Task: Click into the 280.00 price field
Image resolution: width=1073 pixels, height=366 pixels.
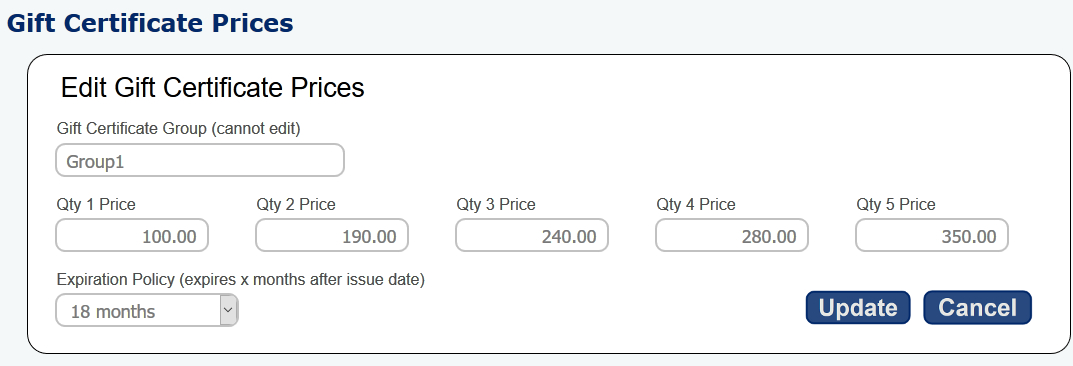Action: coord(732,236)
